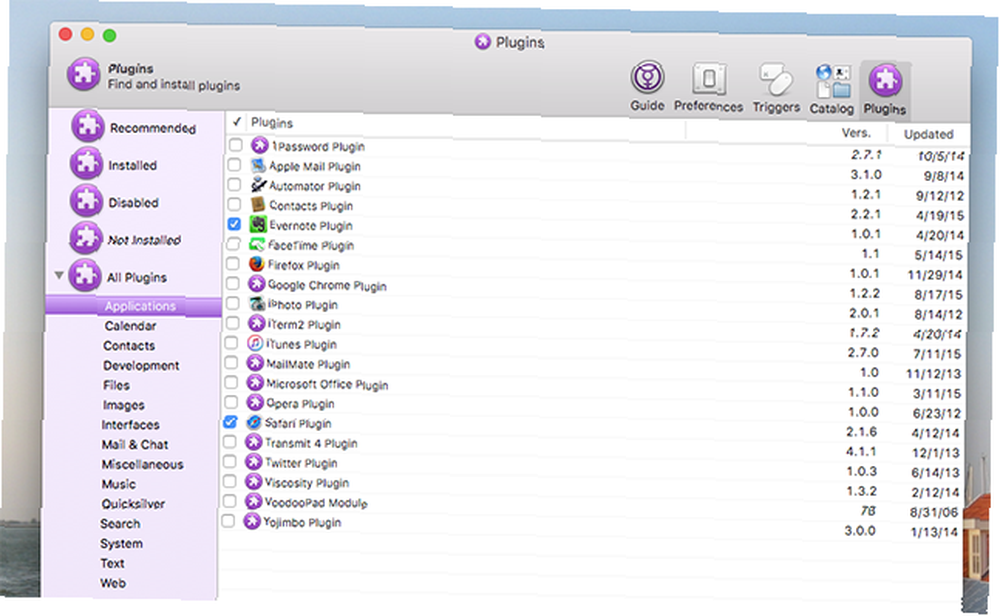The width and height of the screenshot is (1000, 616).
Task: Click the iPhoto plugin icon
Action: [x=256, y=304]
